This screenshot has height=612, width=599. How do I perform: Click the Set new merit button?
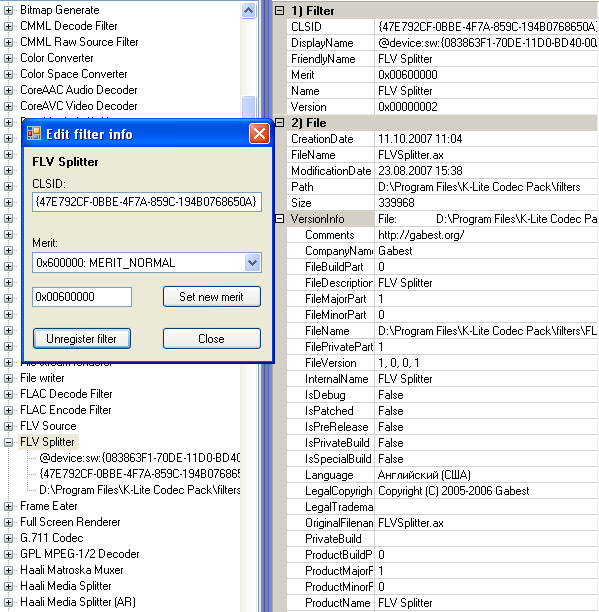pos(212,297)
